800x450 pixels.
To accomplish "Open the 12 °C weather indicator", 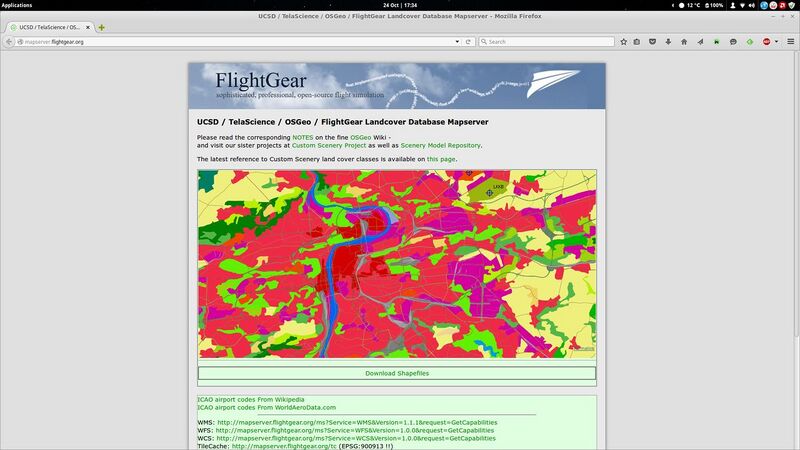I will point(689,5).
